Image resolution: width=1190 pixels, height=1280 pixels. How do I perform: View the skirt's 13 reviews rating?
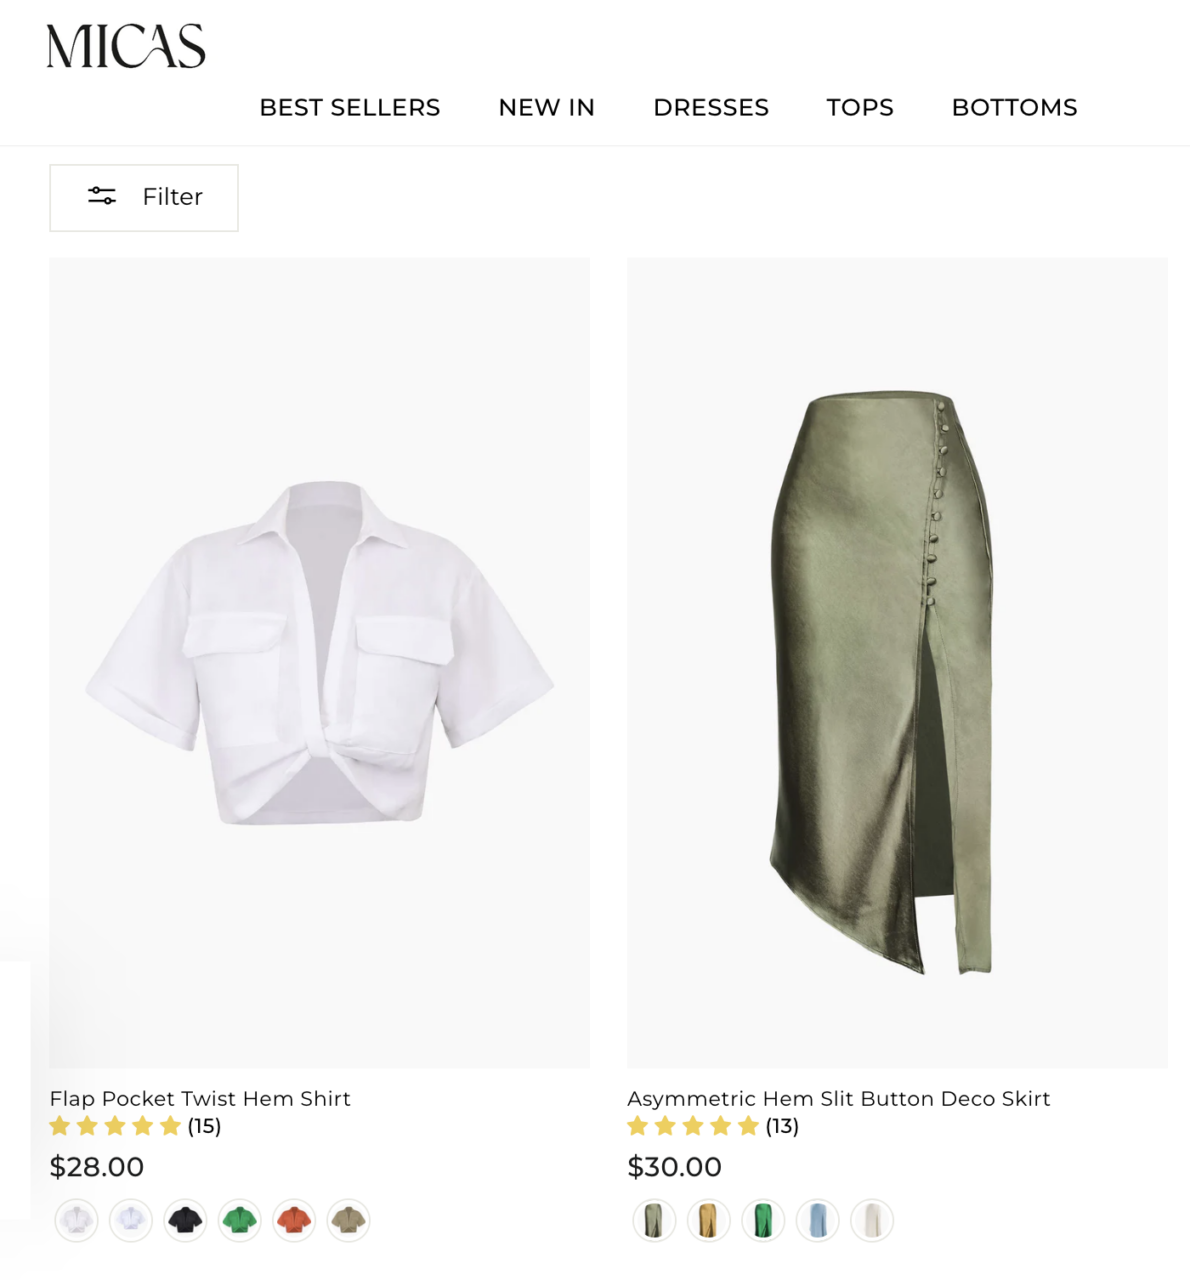click(x=712, y=1126)
